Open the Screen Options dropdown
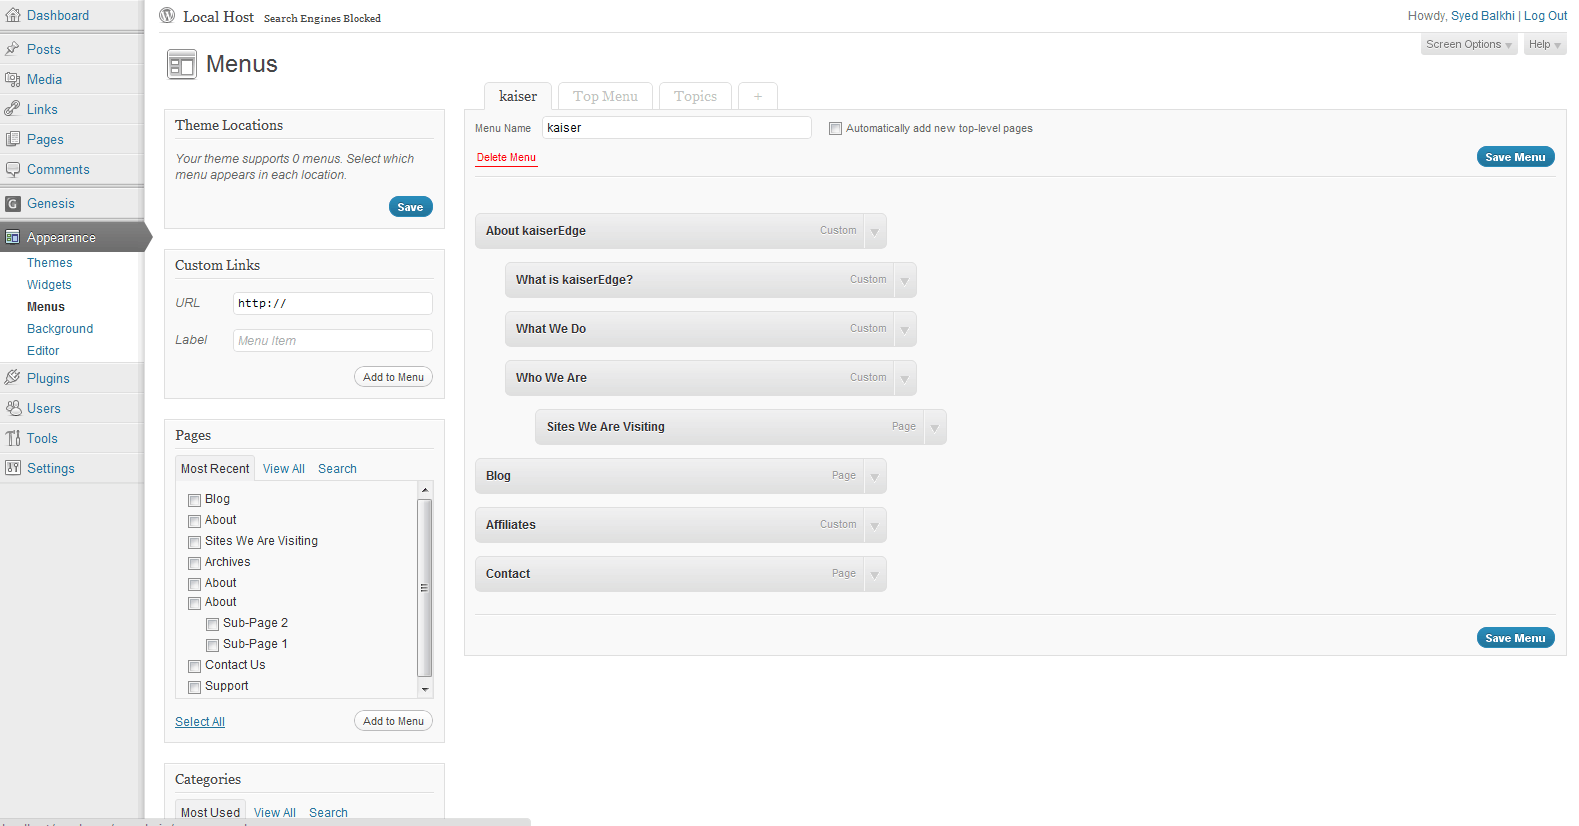 1468,44
